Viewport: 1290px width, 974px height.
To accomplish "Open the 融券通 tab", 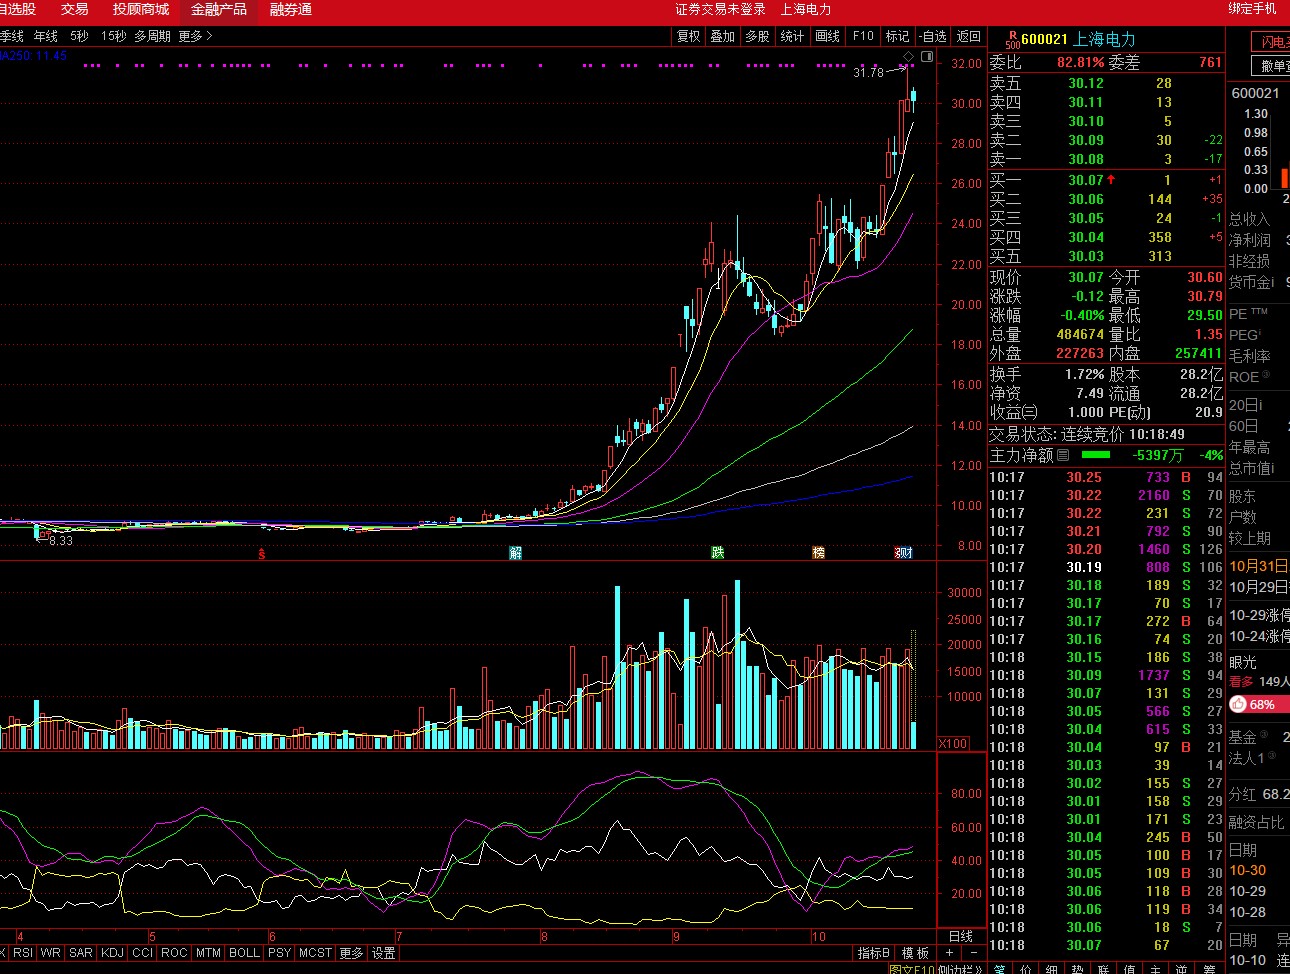I will 291,10.
